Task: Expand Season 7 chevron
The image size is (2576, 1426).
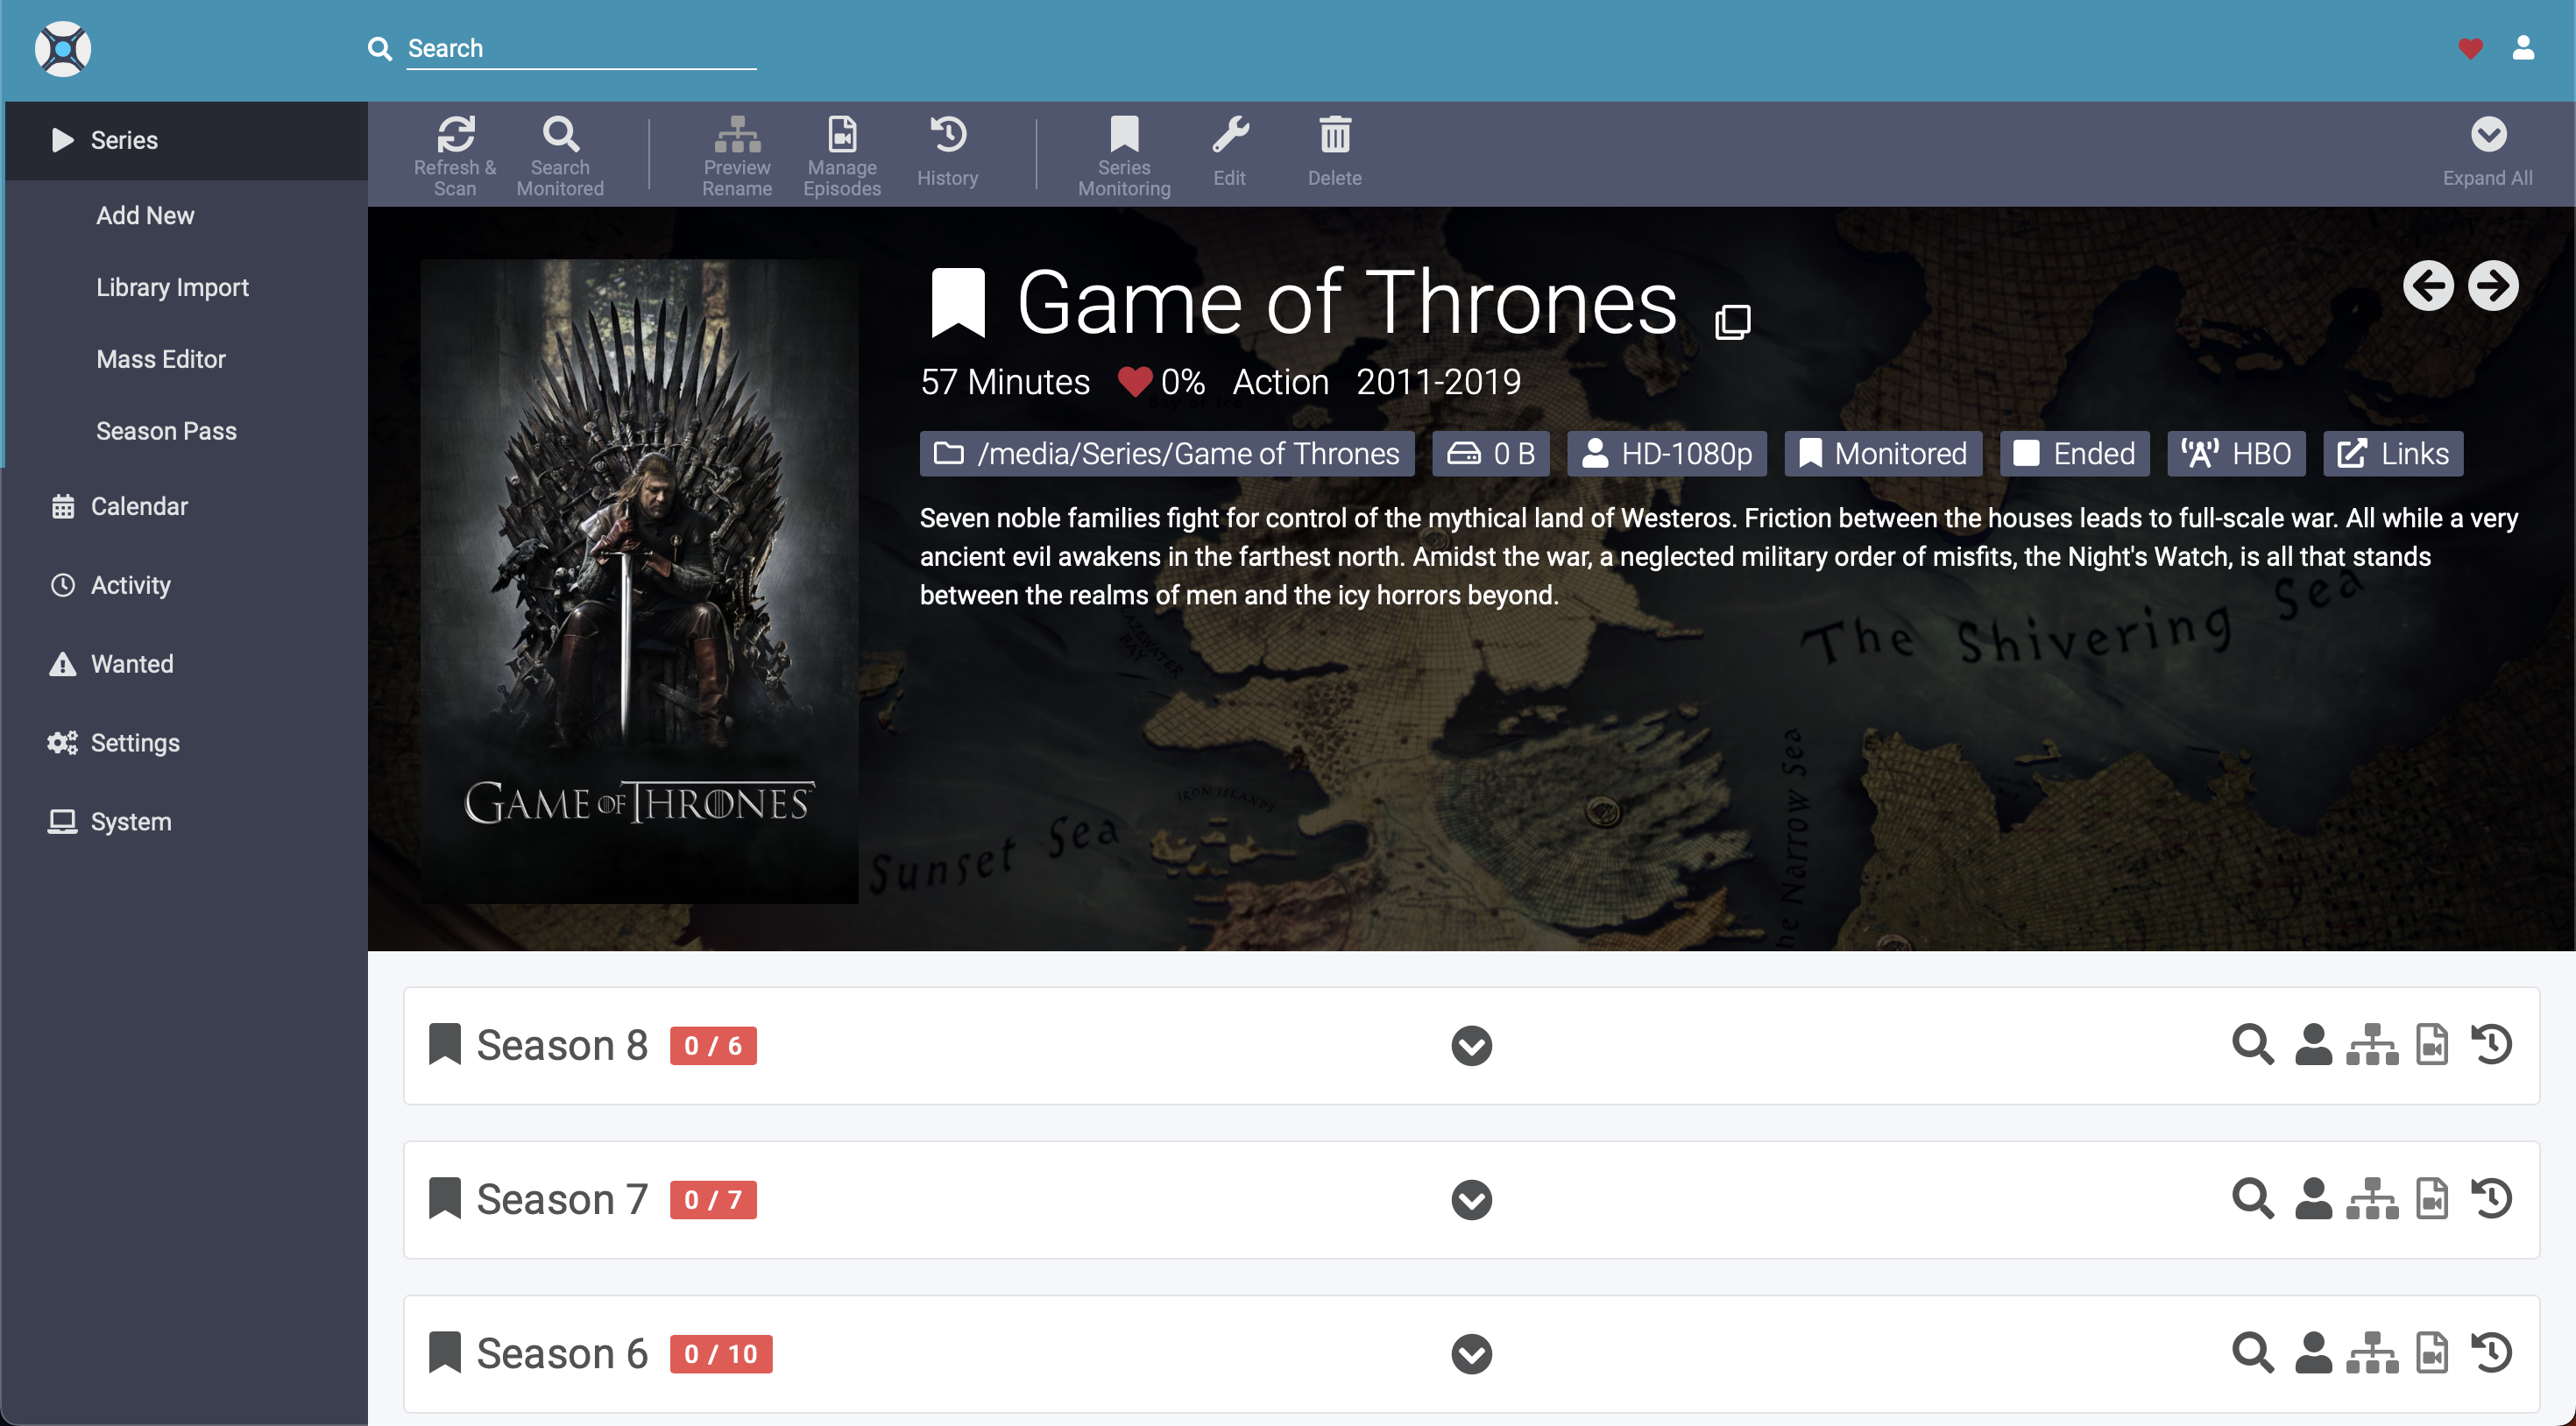Action: [1471, 1199]
